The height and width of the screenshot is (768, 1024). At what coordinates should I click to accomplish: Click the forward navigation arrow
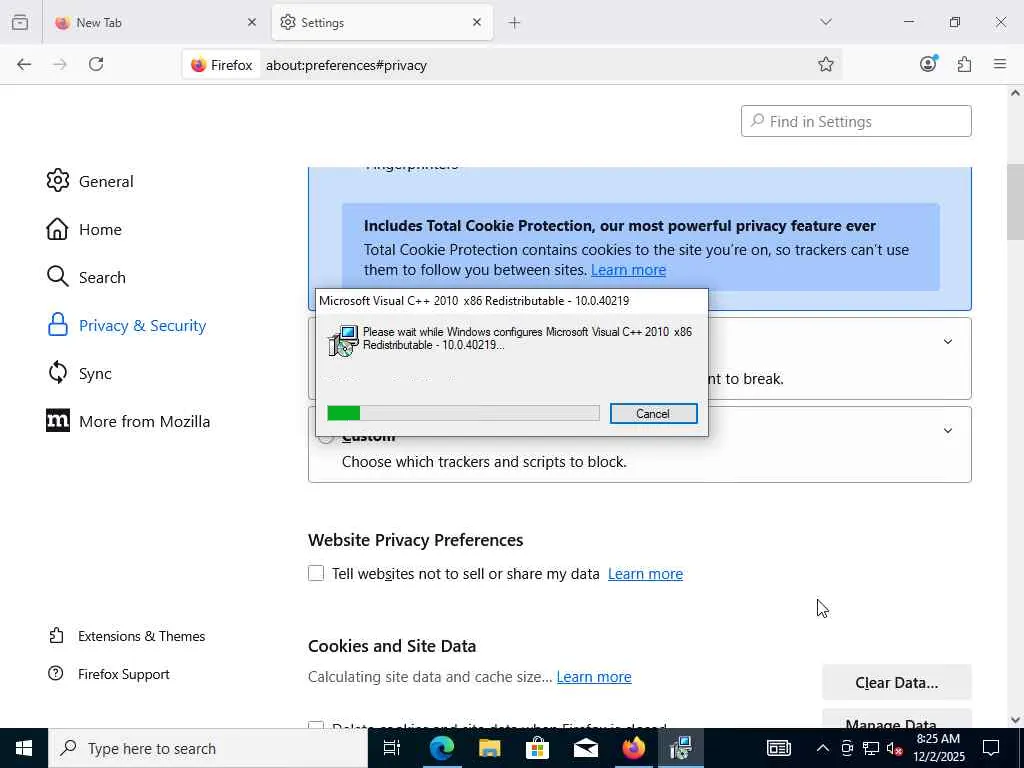(x=60, y=64)
